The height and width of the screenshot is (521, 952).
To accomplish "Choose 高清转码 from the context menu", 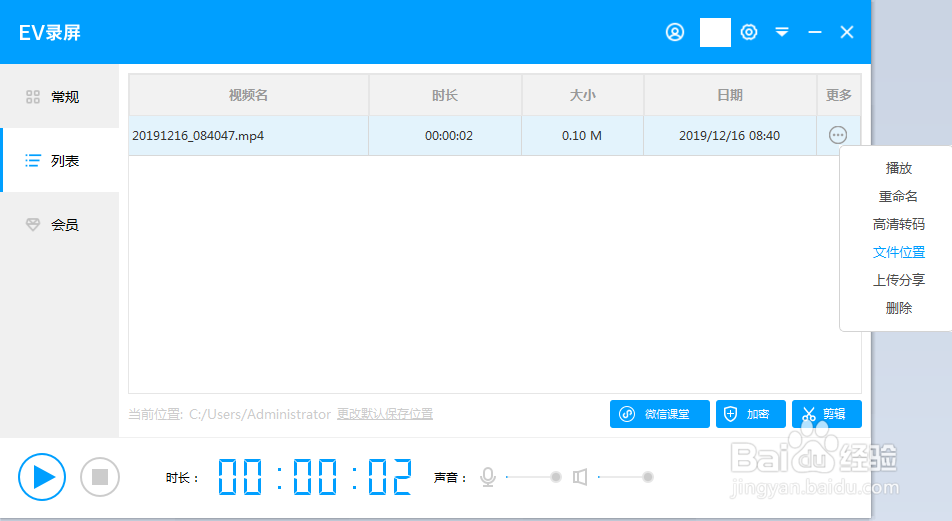I will coord(899,224).
